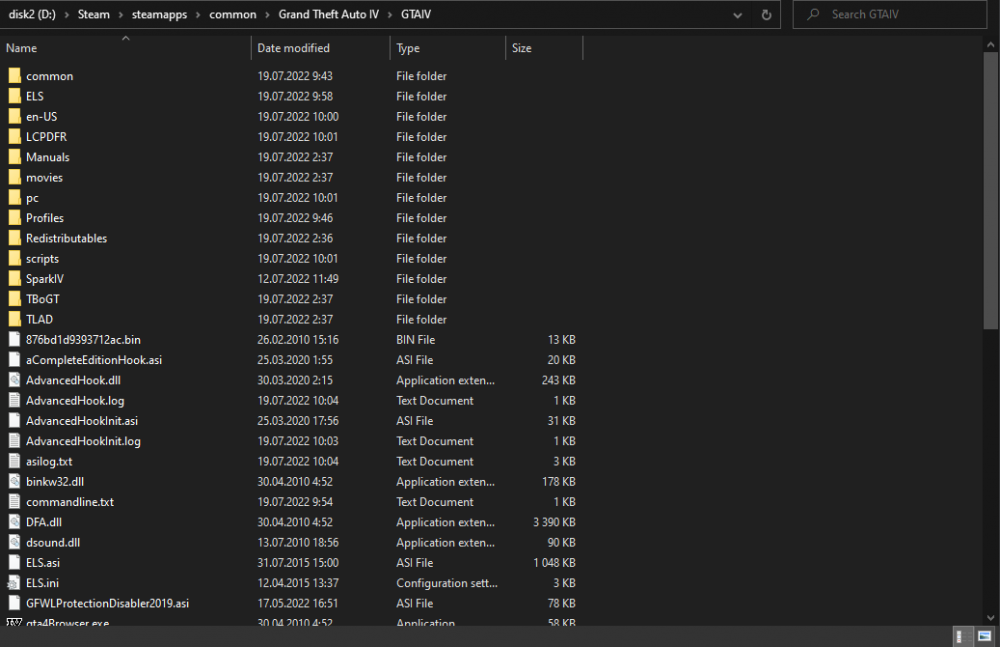Click the scrollbar up arrow

click(990, 45)
